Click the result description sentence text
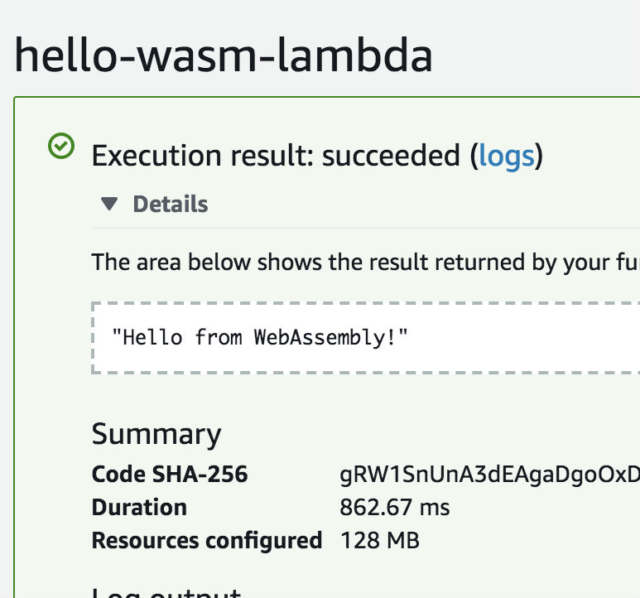 [x=366, y=262]
